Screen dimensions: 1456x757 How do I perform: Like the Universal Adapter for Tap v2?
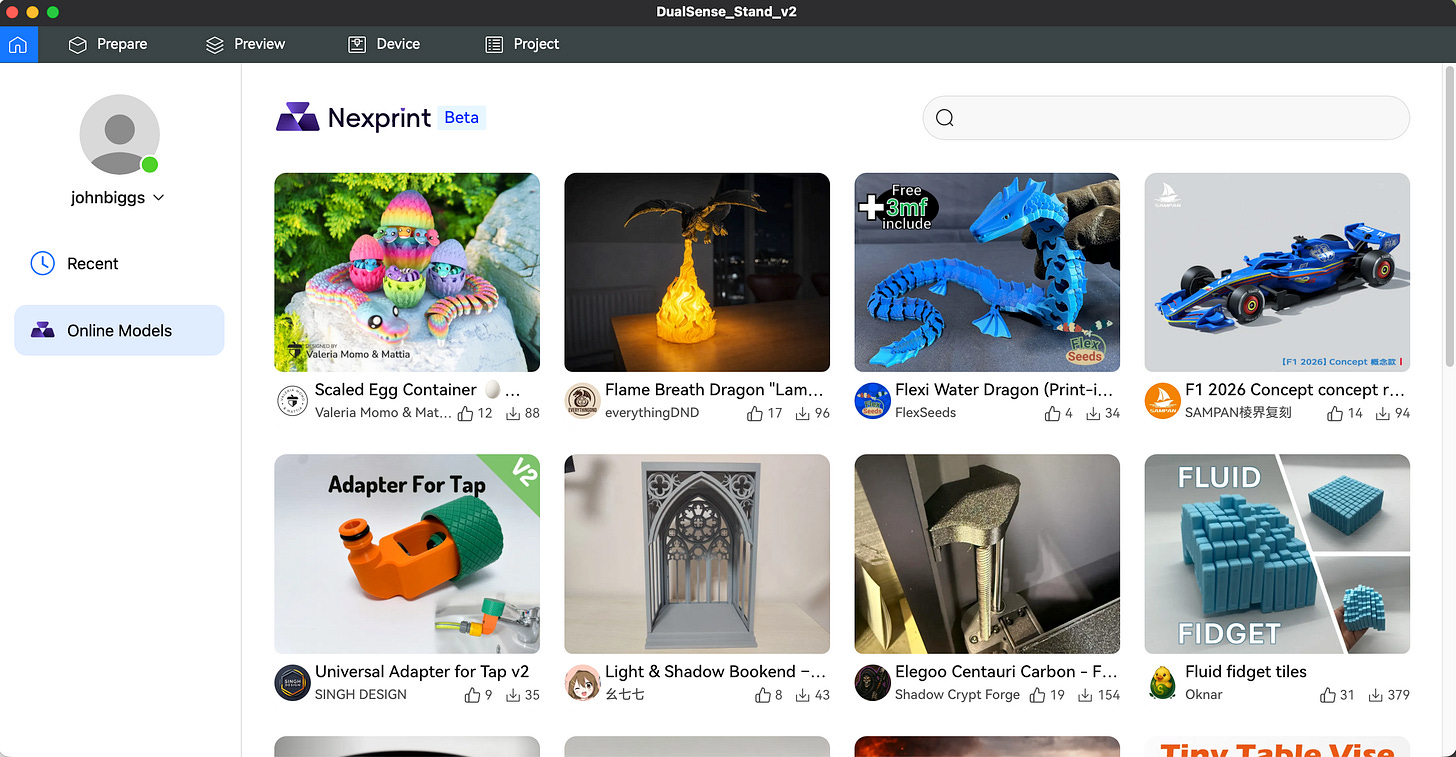tap(472, 695)
